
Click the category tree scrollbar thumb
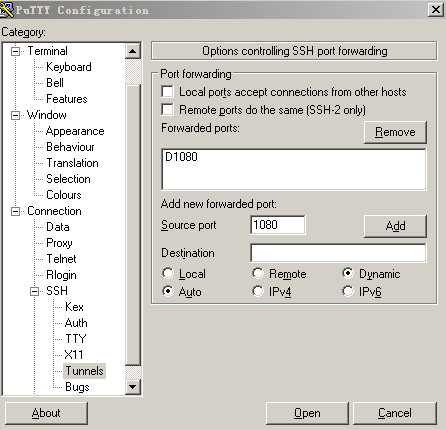tap(133, 224)
